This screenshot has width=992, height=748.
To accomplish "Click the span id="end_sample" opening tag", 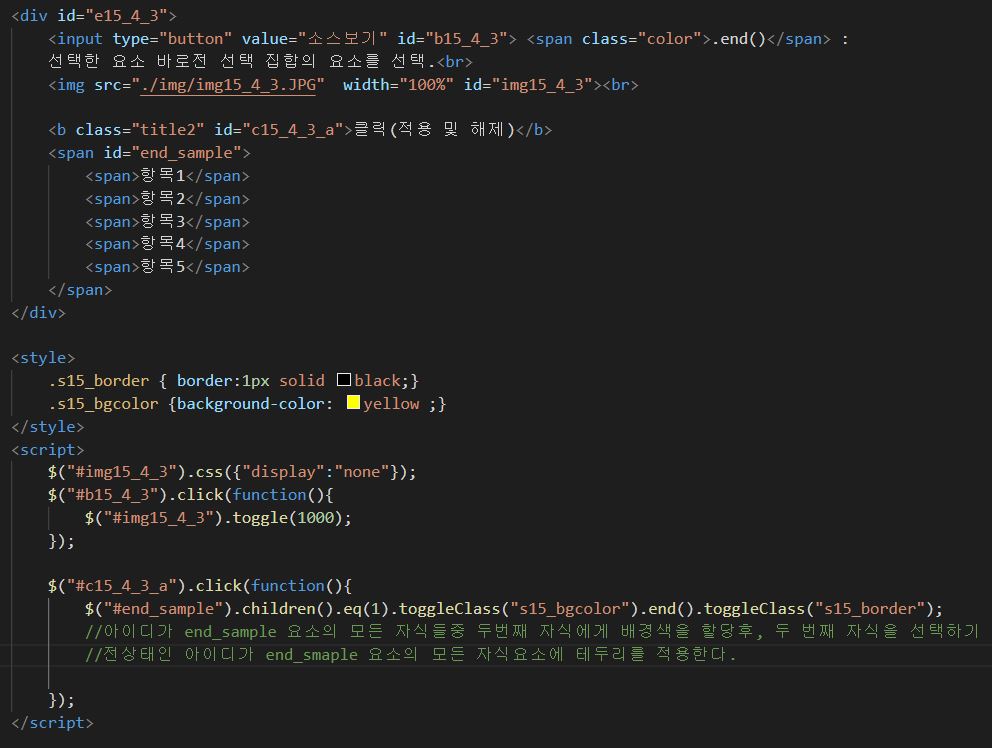I will (149, 153).
